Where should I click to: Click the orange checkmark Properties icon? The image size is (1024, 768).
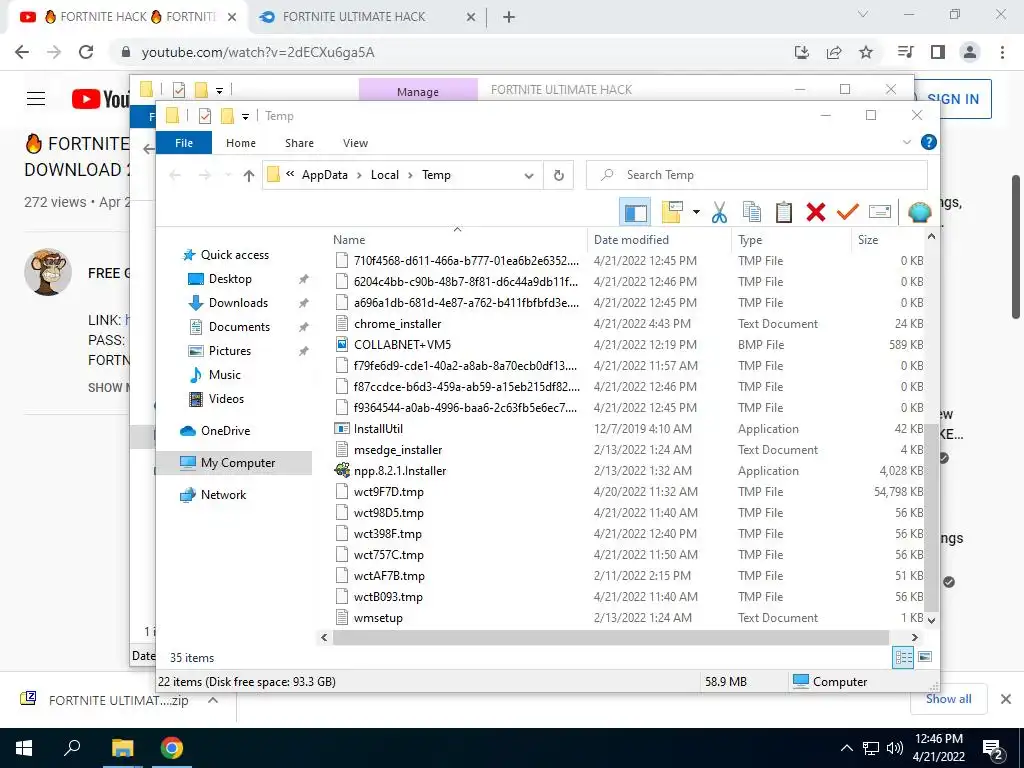[848, 212]
